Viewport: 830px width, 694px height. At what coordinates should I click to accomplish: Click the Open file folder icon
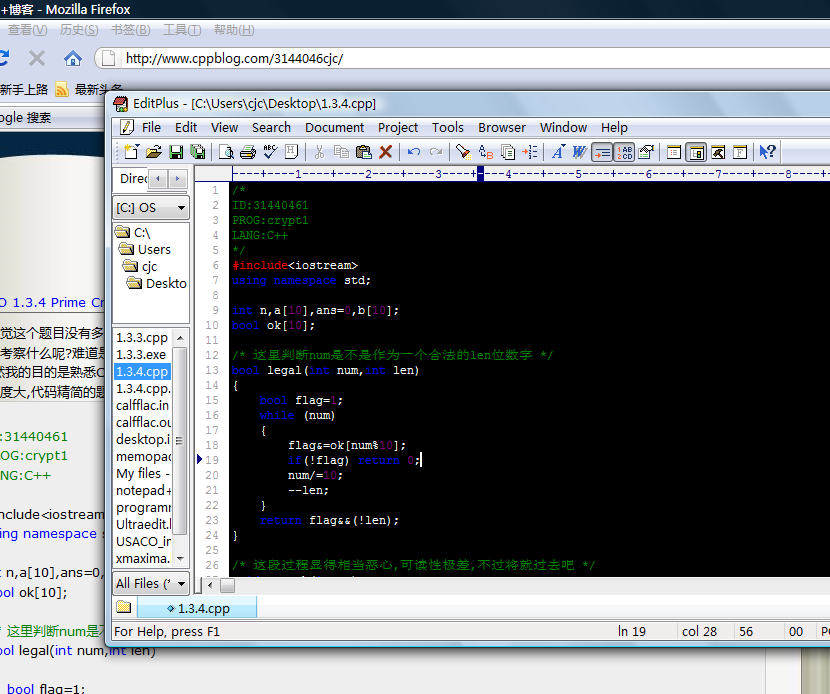click(x=153, y=152)
